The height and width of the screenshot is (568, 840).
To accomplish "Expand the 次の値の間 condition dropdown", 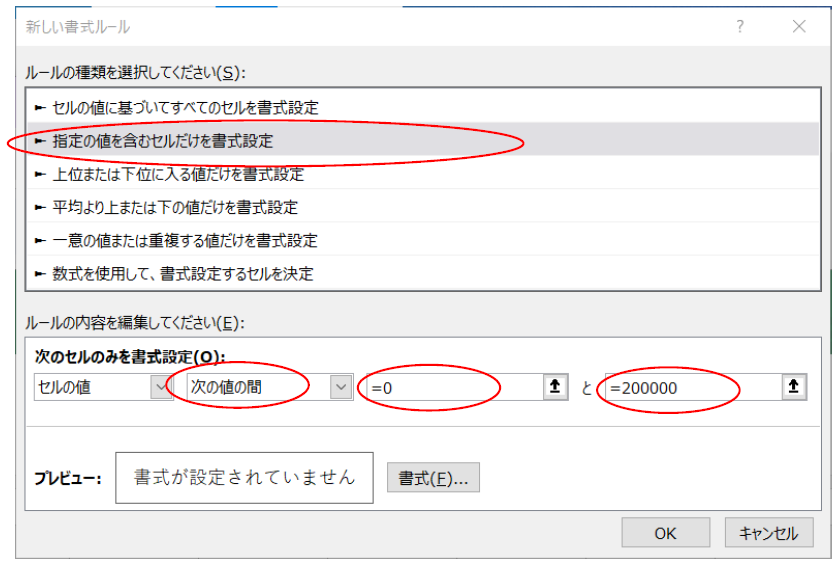I will pyautogui.click(x=342, y=387).
